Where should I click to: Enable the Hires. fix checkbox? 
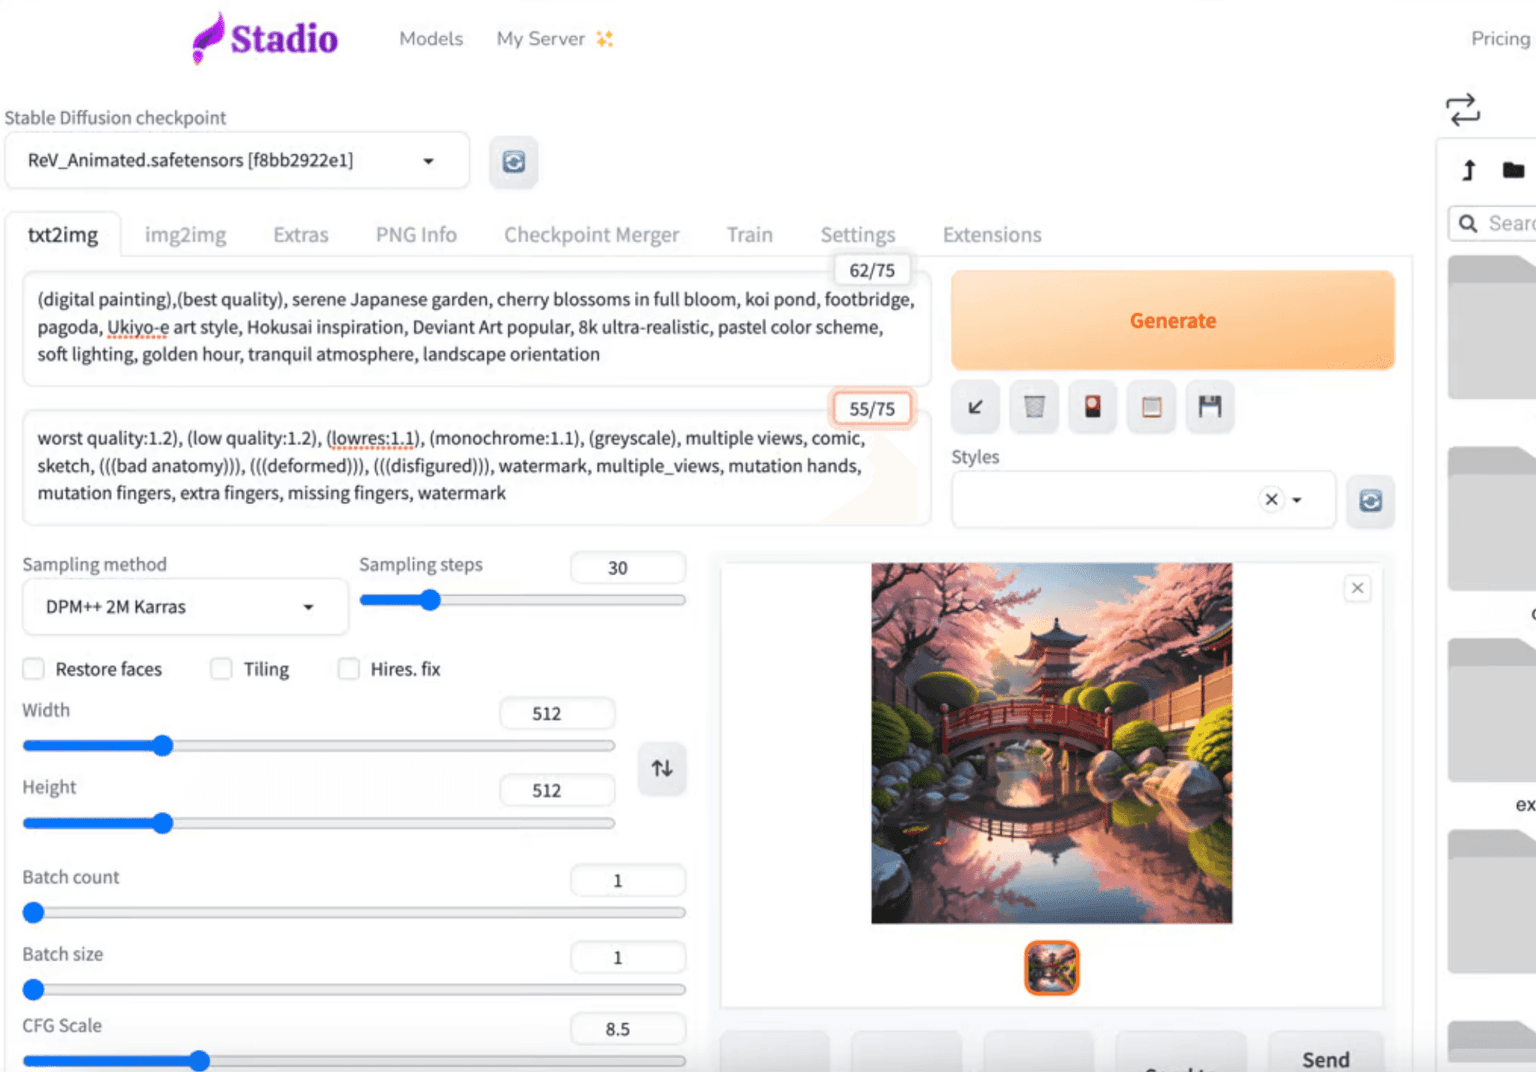pos(348,669)
